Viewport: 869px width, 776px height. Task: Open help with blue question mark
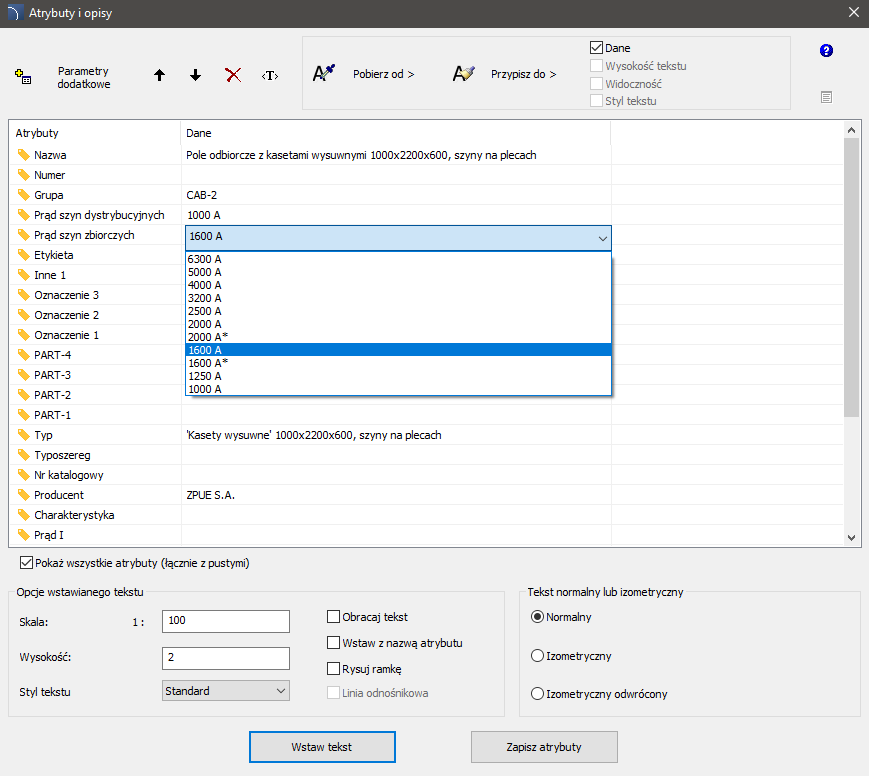826,51
